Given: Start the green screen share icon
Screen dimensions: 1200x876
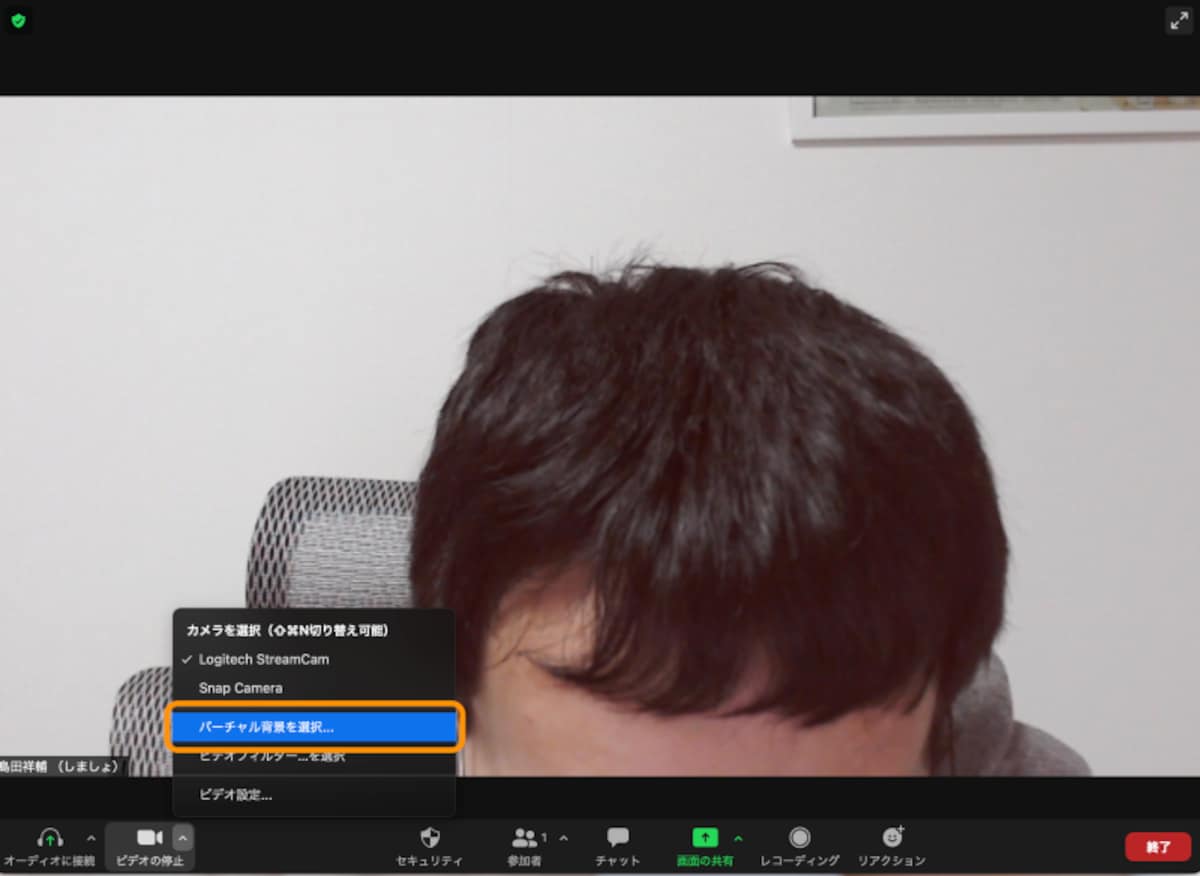Looking at the screenshot, I should [x=706, y=837].
